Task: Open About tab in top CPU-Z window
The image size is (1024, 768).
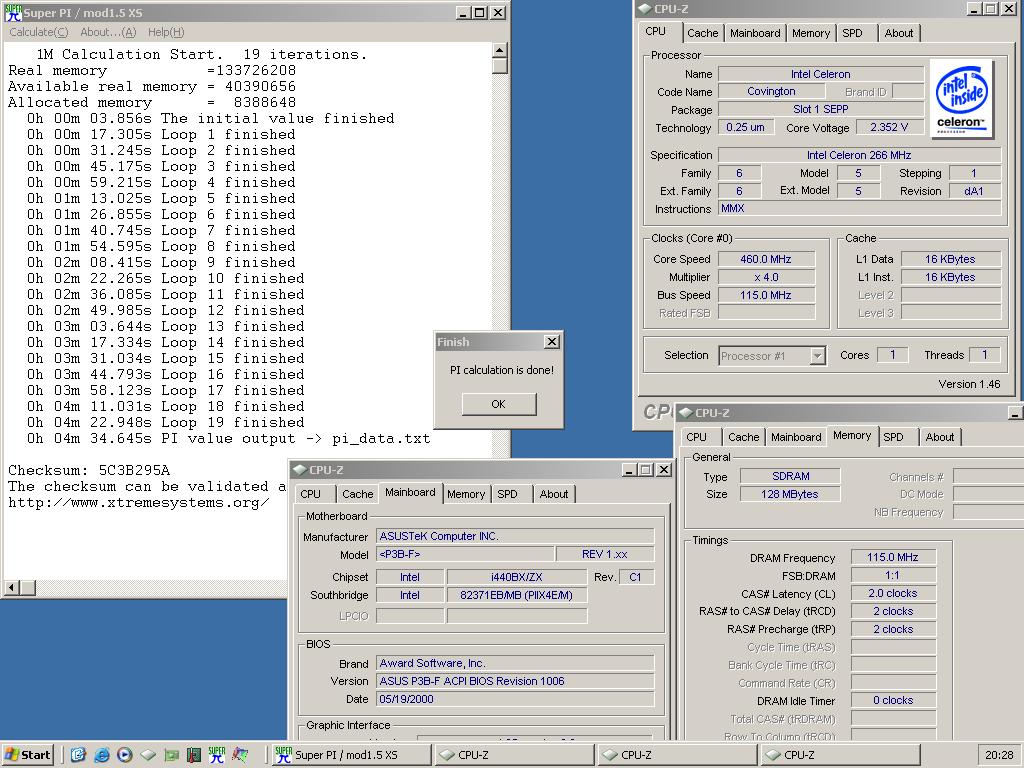Action: point(899,33)
